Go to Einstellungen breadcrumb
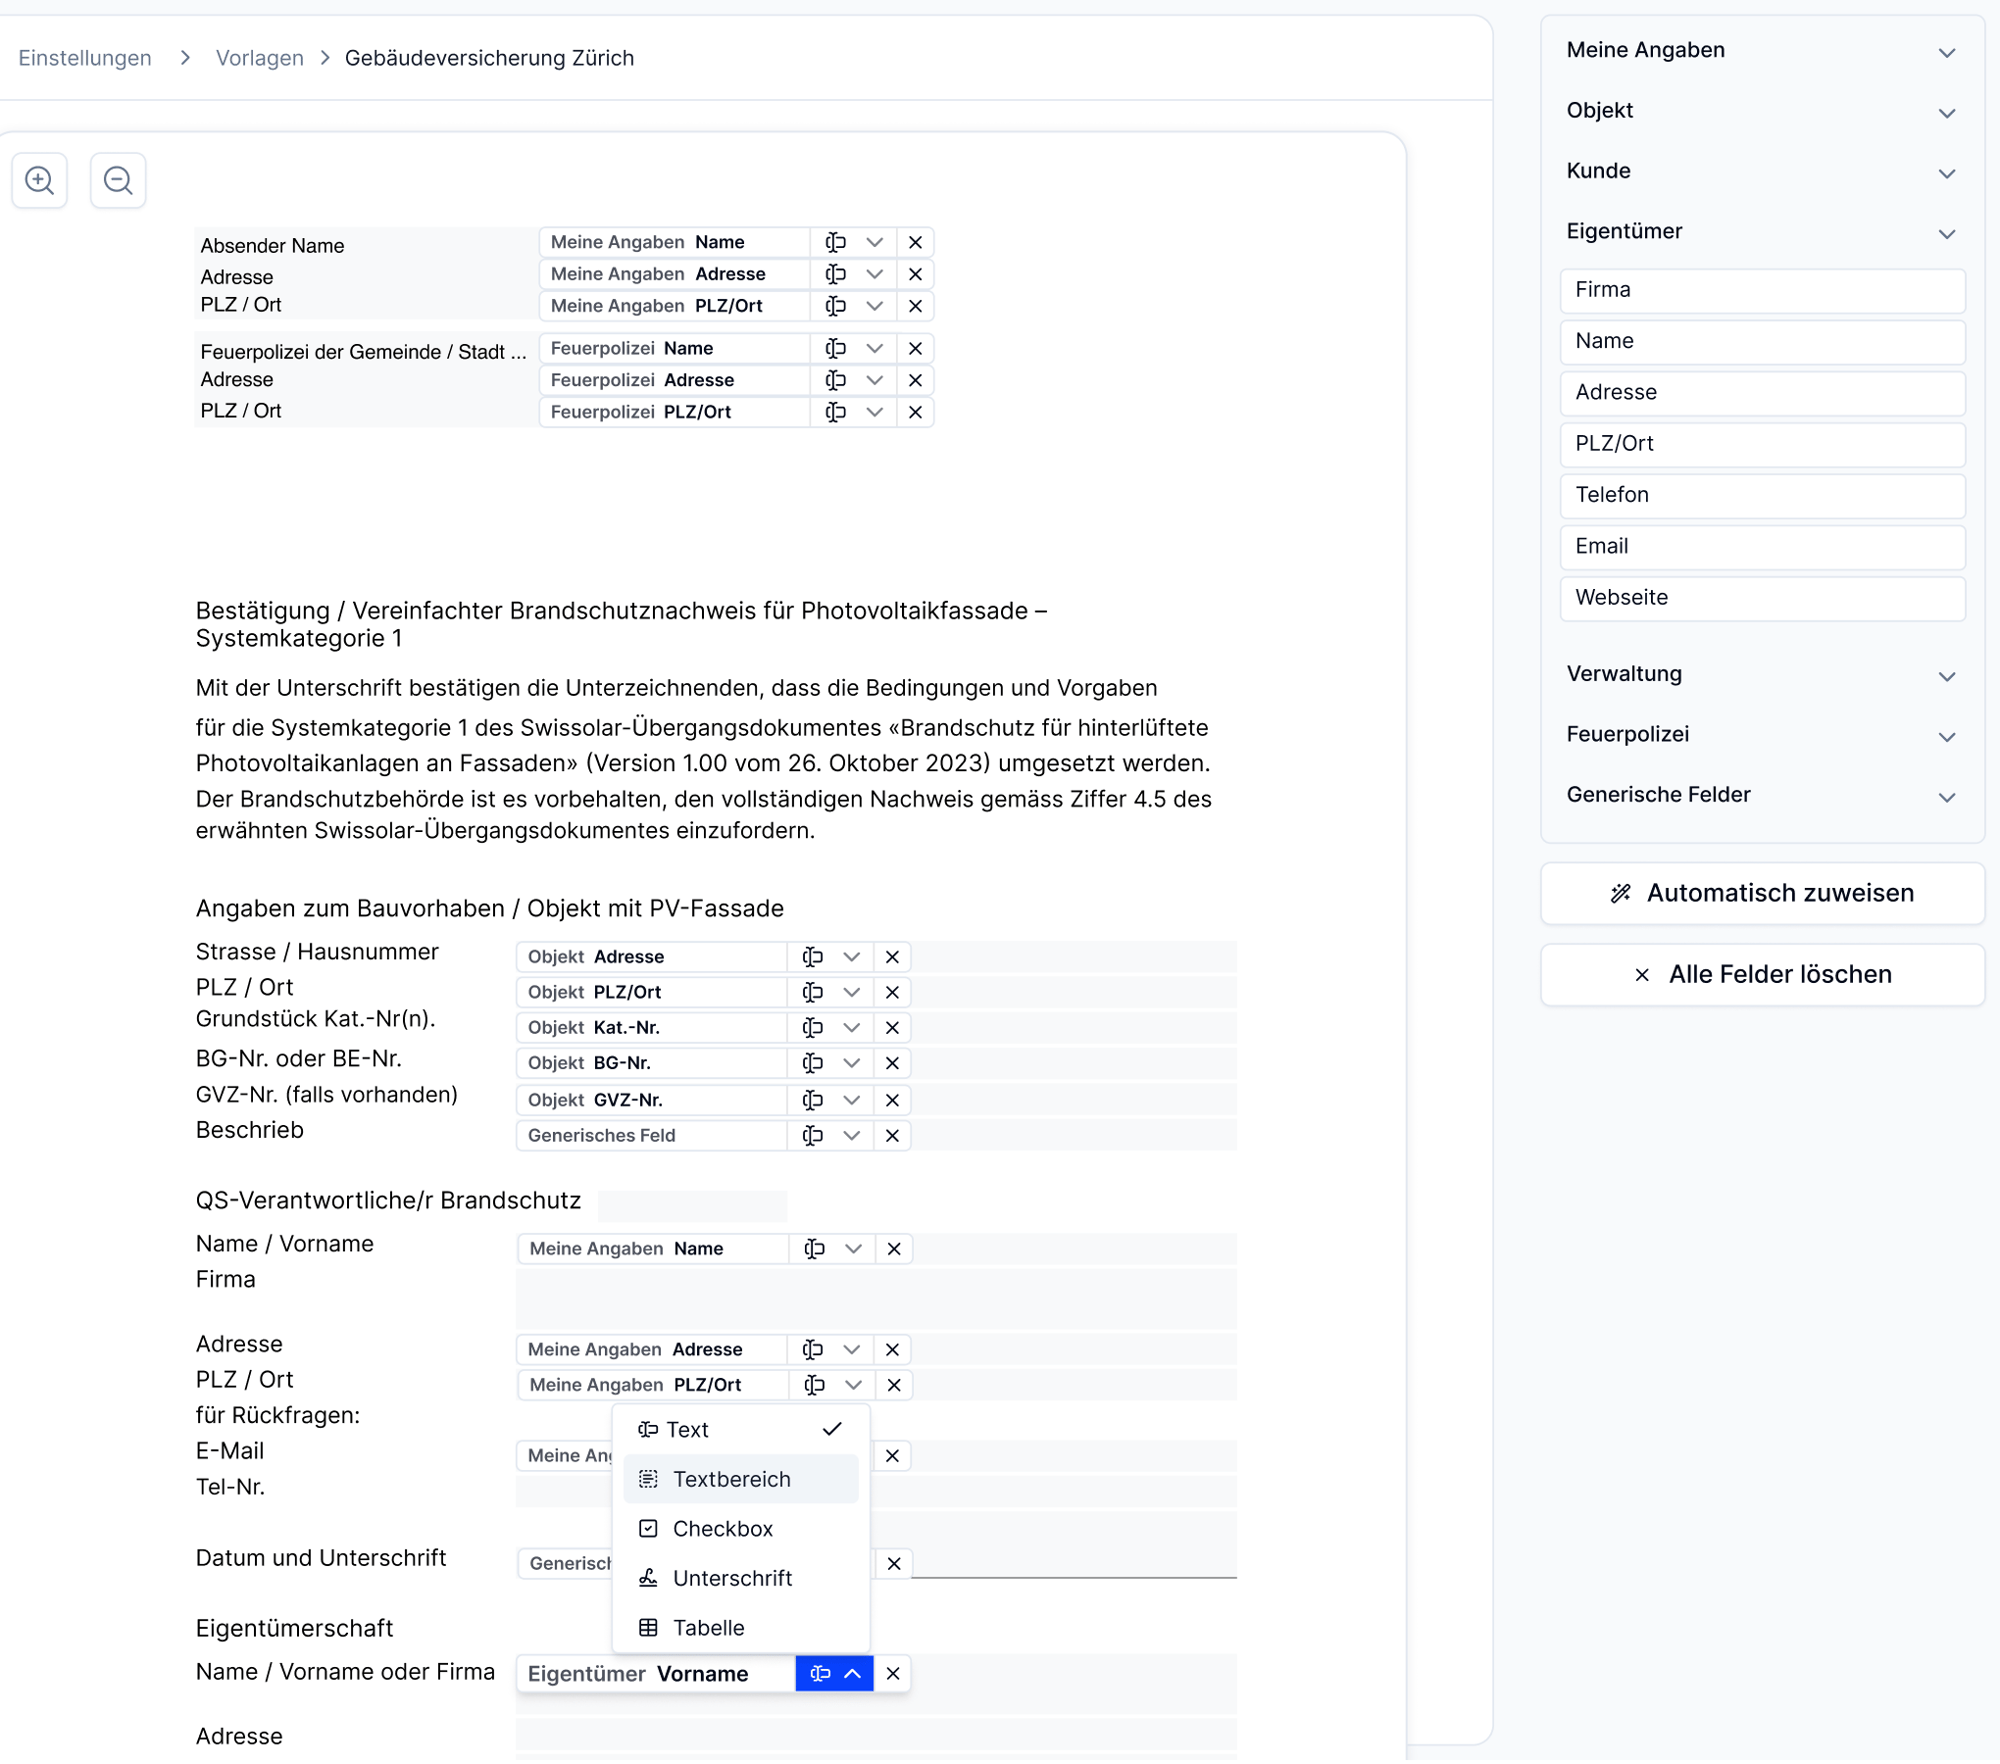This screenshot has width=2000, height=1764. tap(85, 58)
